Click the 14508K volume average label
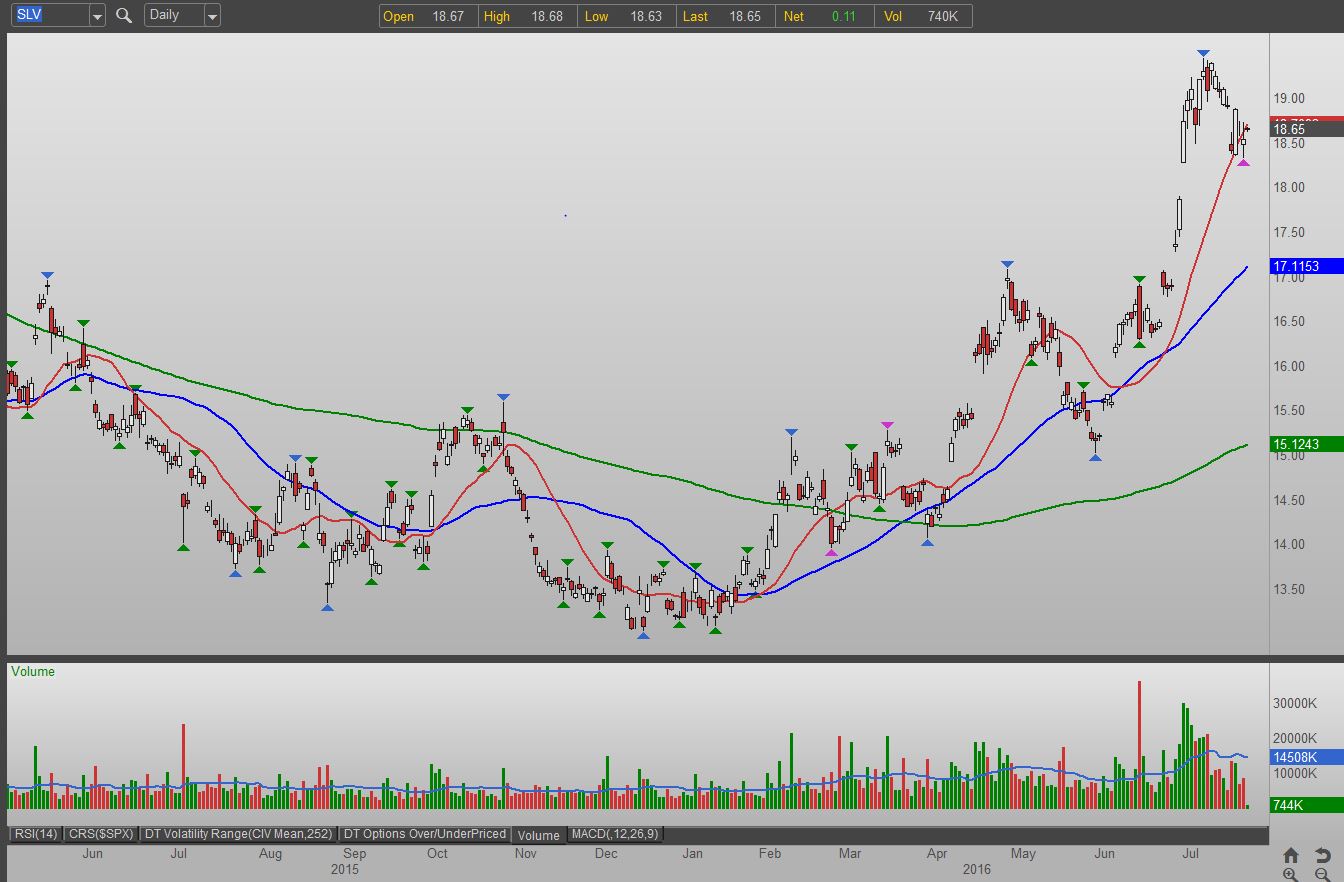The height and width of the screenshot is (882, 1344). pos(1306,757)
